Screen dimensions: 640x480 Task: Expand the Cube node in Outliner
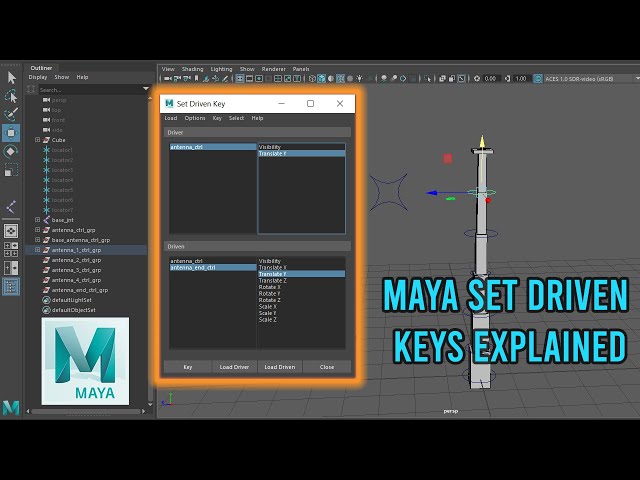click(38, 140)
